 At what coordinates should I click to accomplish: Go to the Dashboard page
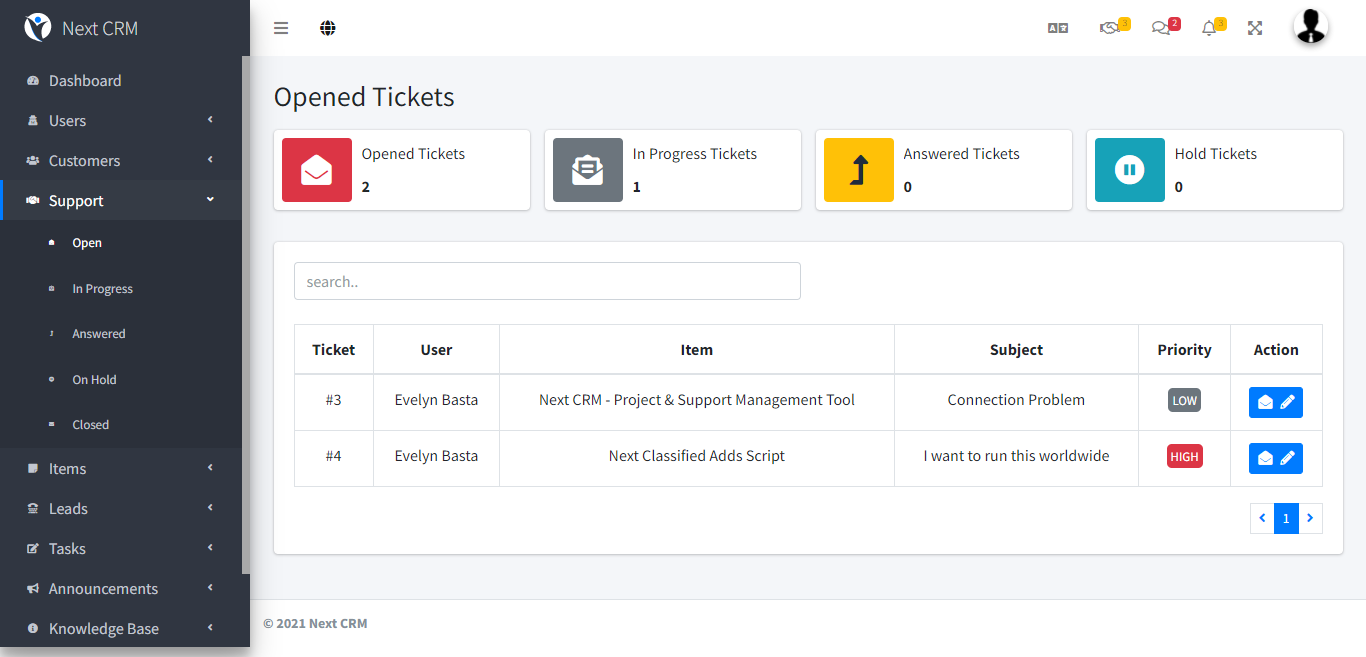click(x=85, y=81)
